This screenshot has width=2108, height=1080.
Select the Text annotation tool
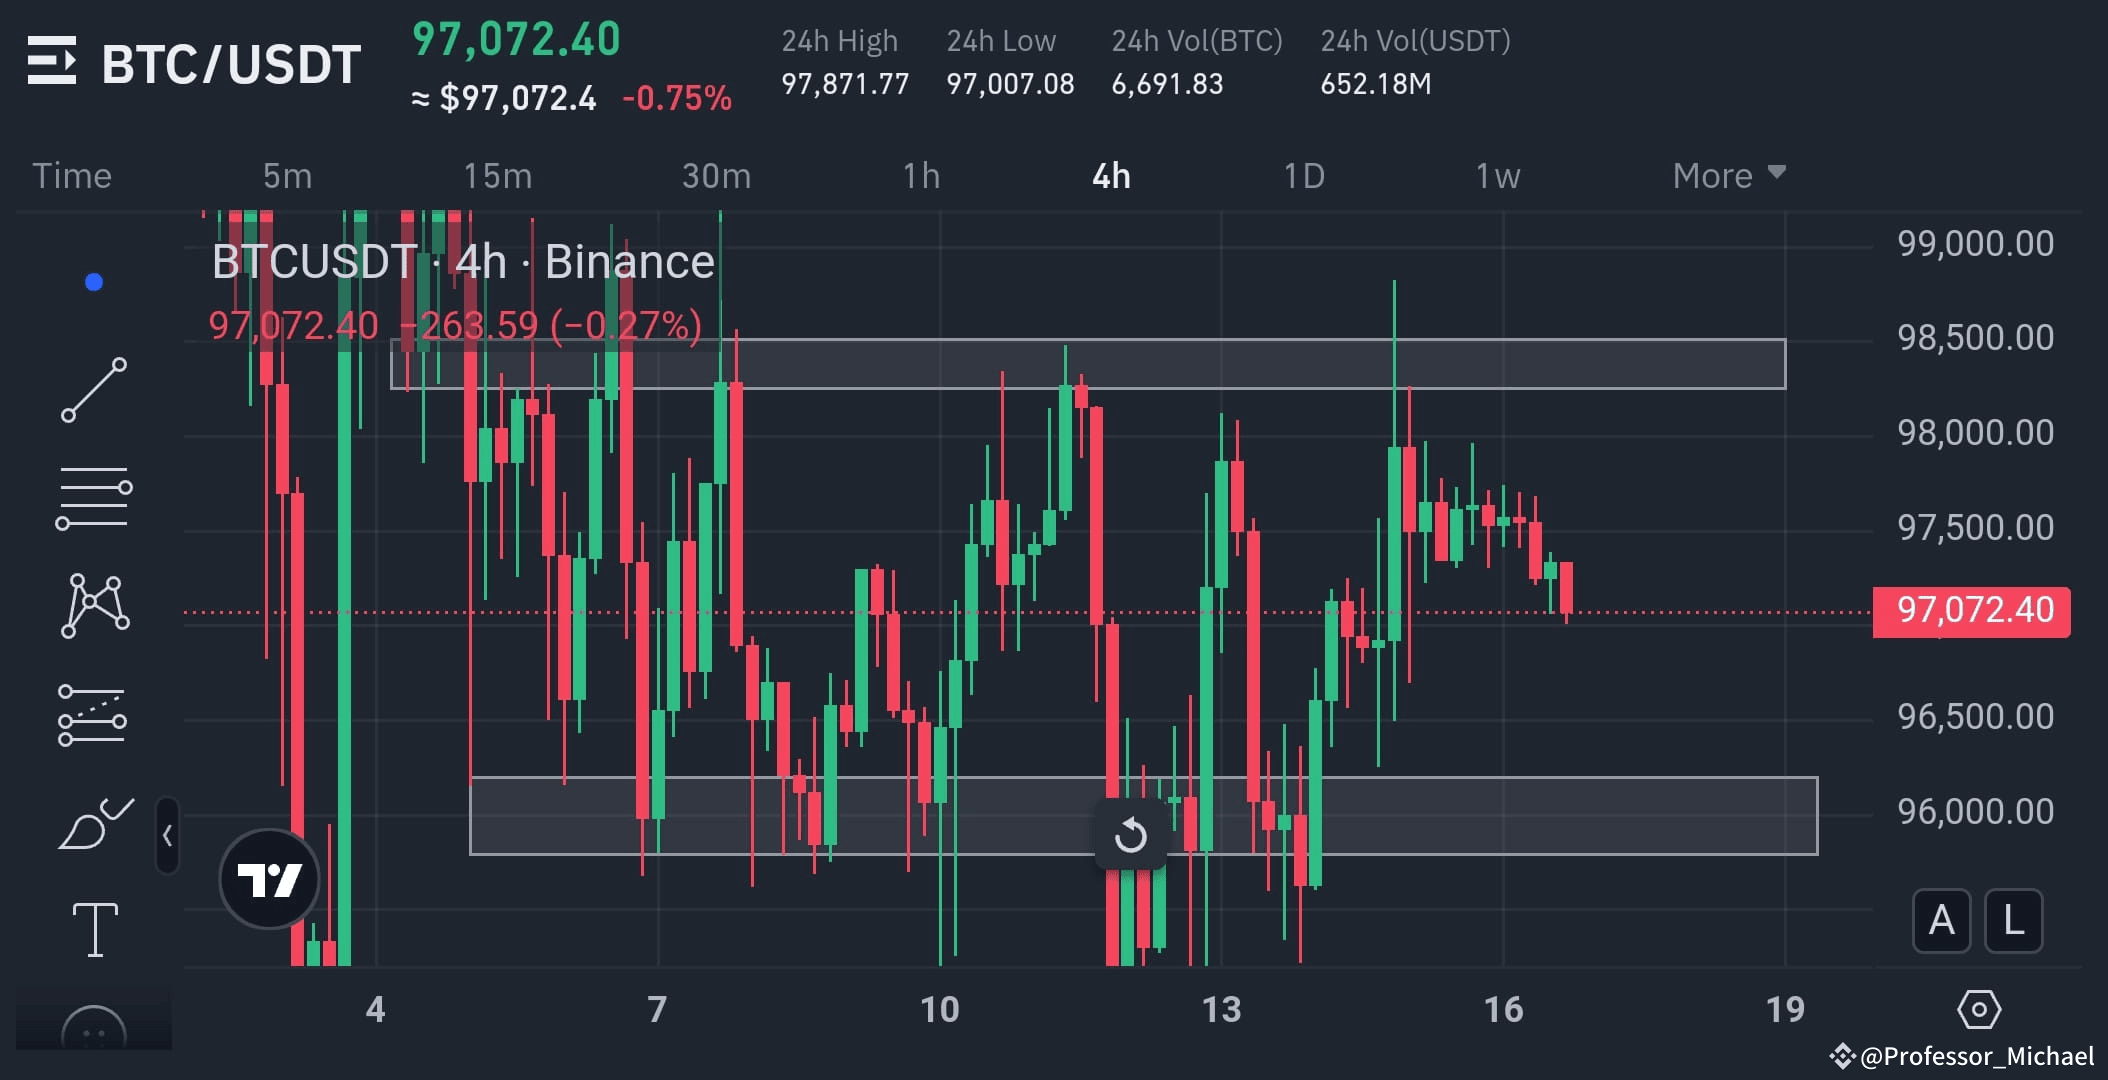point(95,928)
